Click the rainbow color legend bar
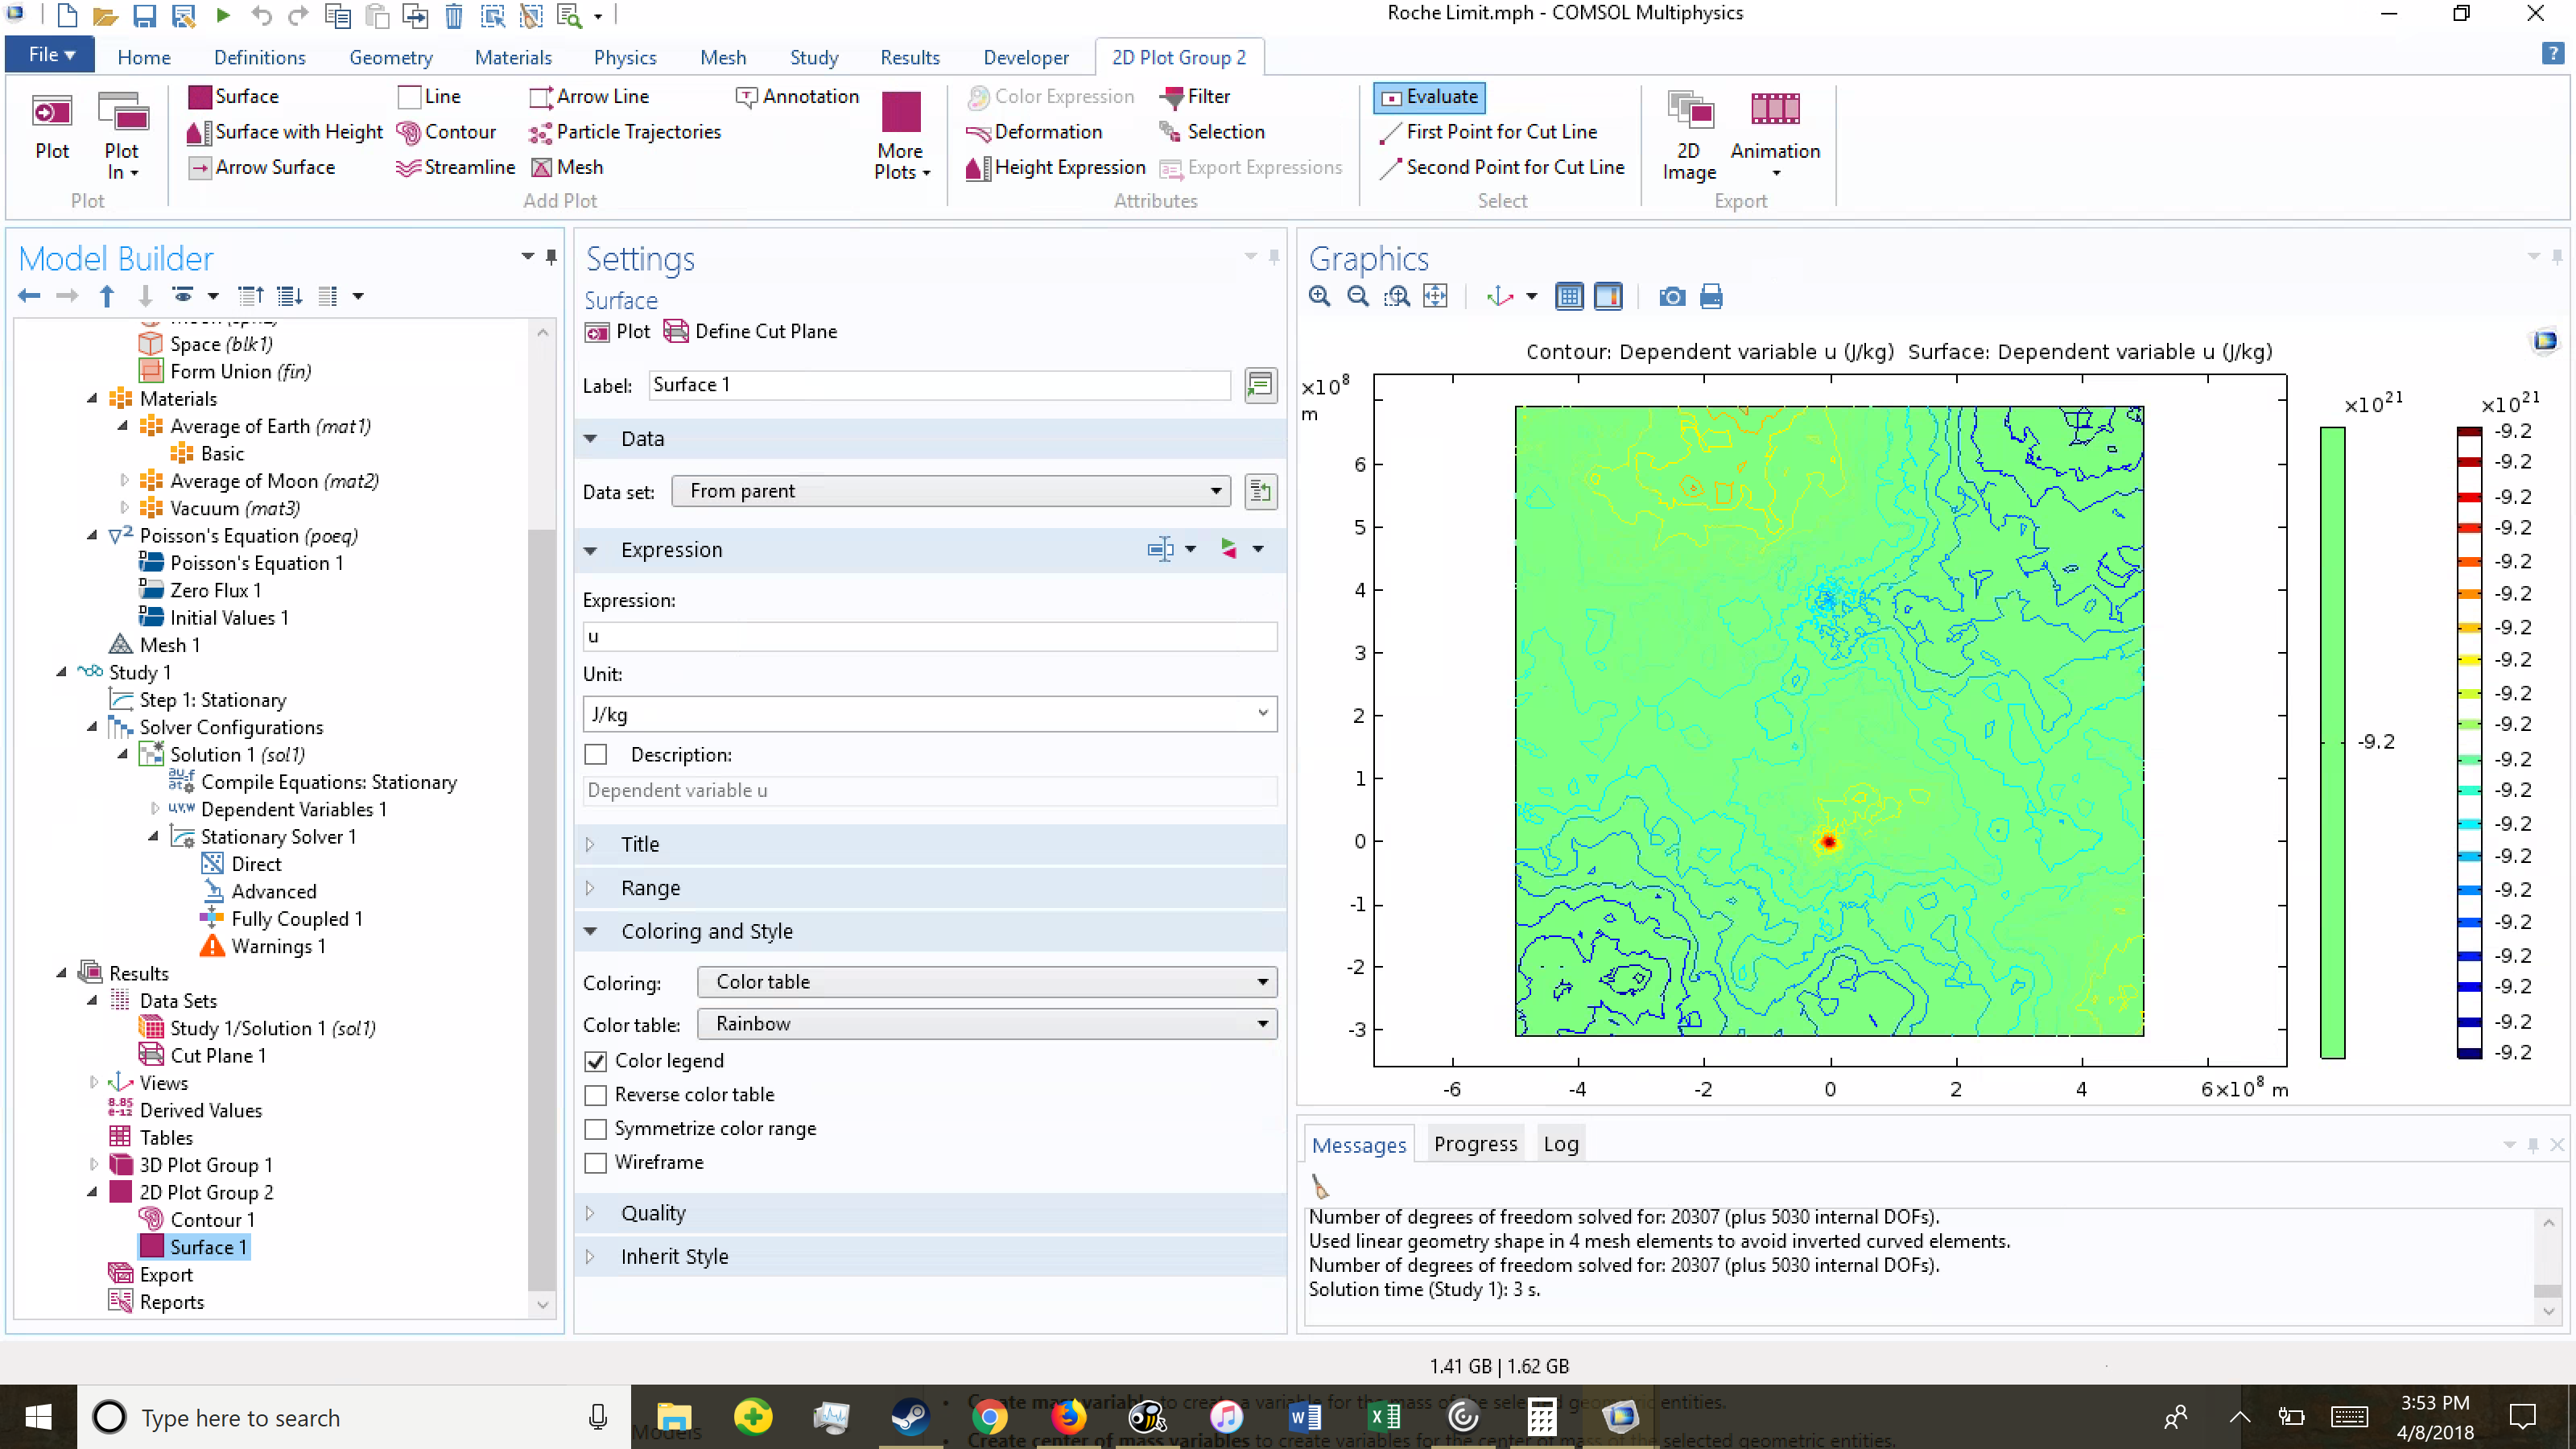 2468,742
